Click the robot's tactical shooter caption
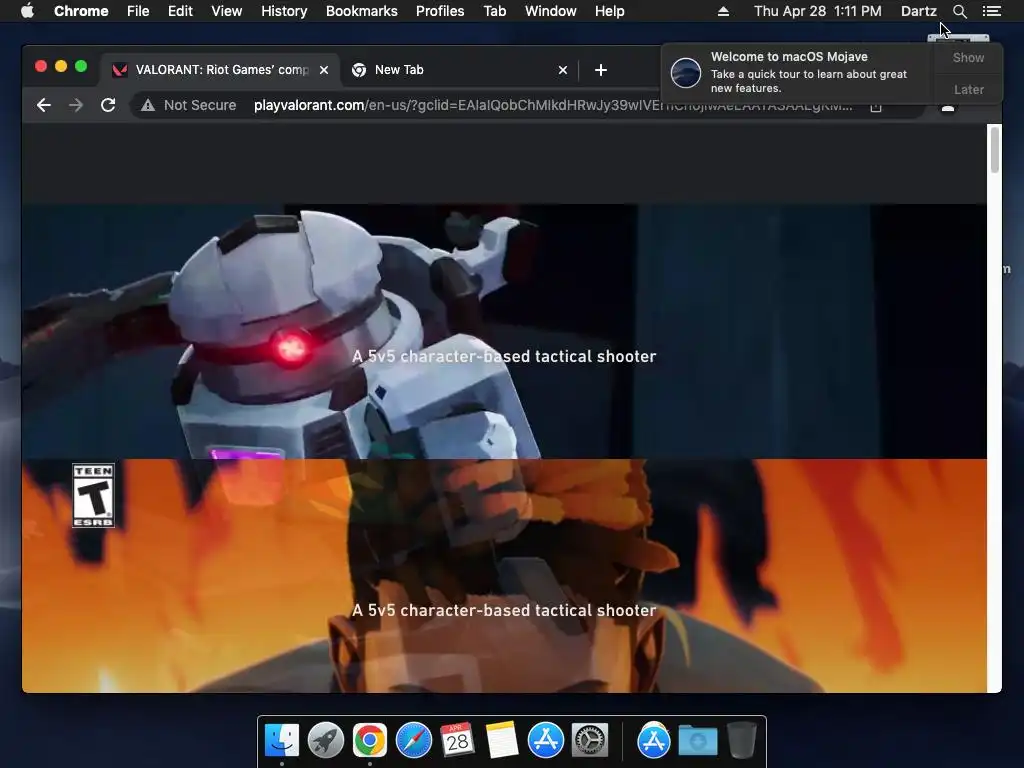1024x768 pixels. click(x=504, y=356)
